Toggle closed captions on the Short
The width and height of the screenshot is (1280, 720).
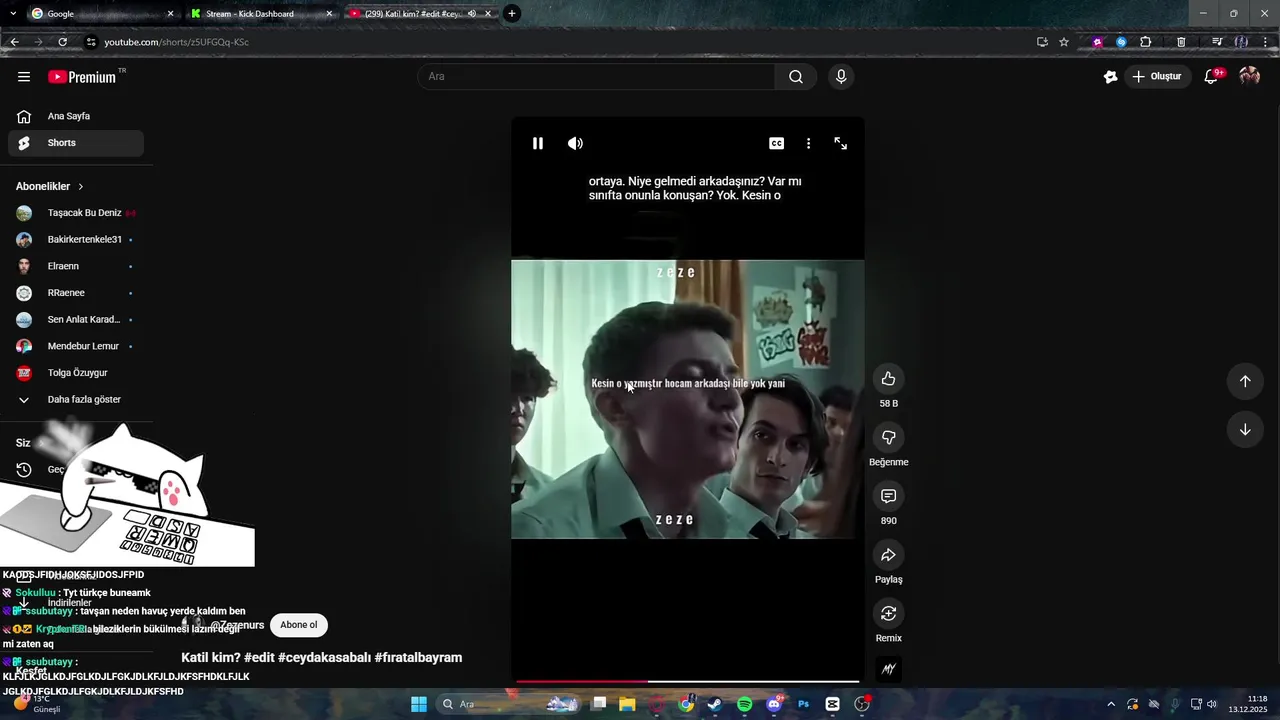(776, 143)
